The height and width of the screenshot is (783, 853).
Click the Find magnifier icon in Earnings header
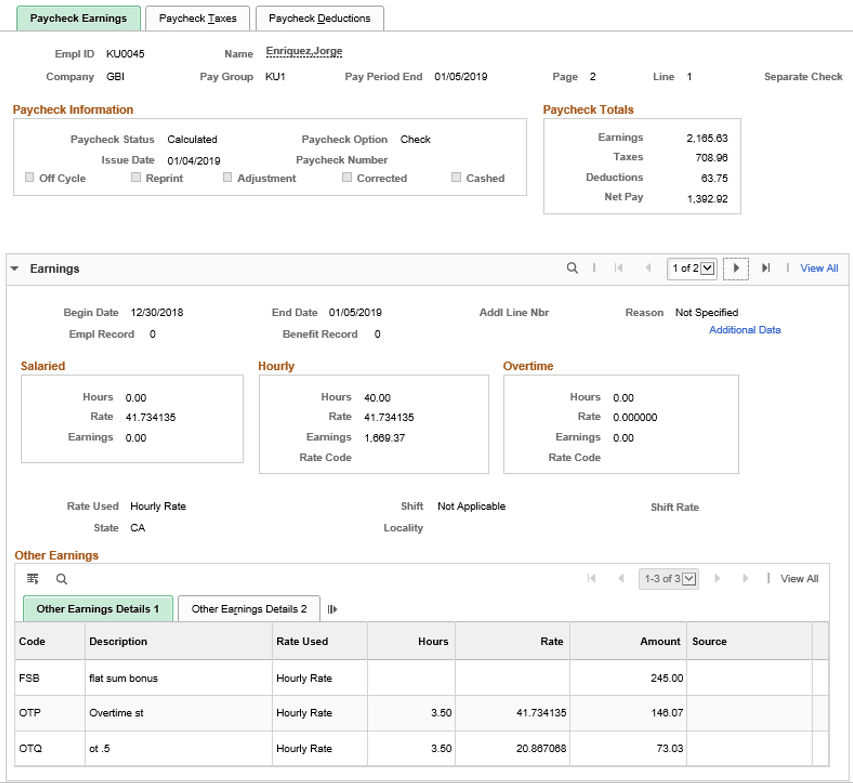tap(570, 267)
